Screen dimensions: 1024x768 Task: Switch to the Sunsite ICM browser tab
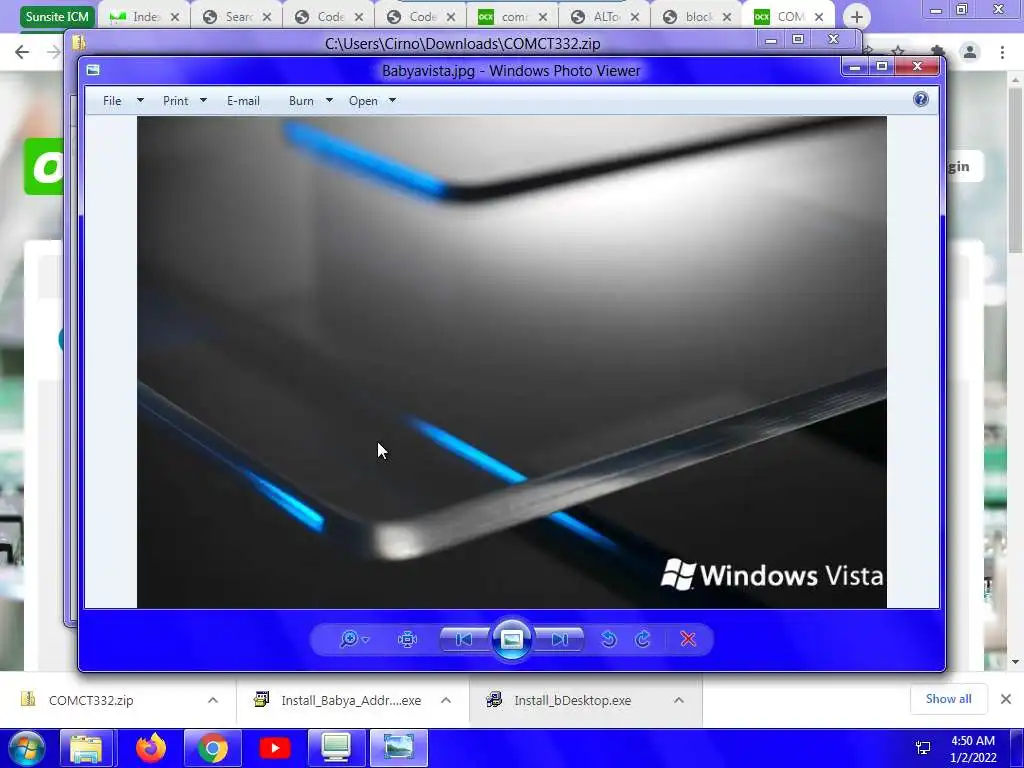(x=57, y=17)
